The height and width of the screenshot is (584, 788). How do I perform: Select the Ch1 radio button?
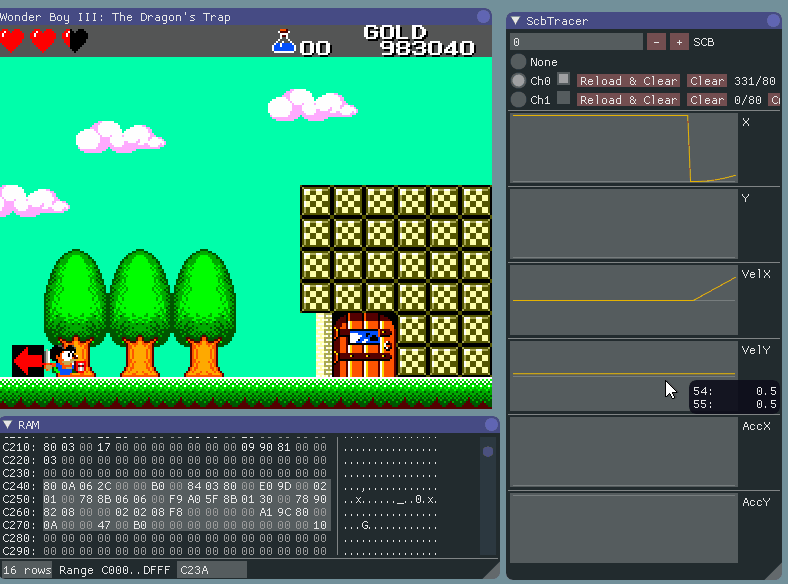(x=518, y=100)
